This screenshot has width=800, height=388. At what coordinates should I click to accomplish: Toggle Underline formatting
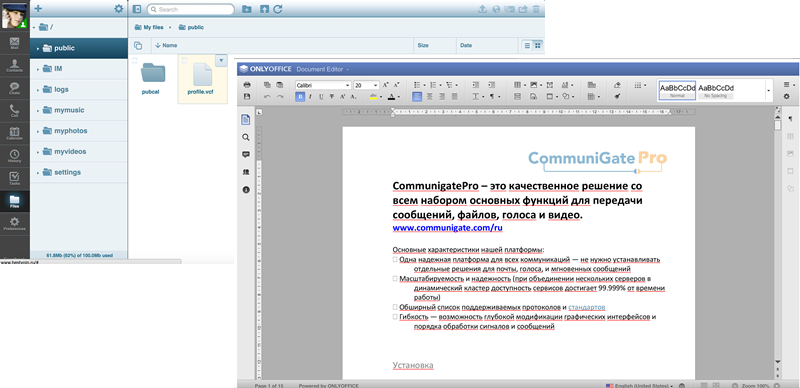(321, 96)
